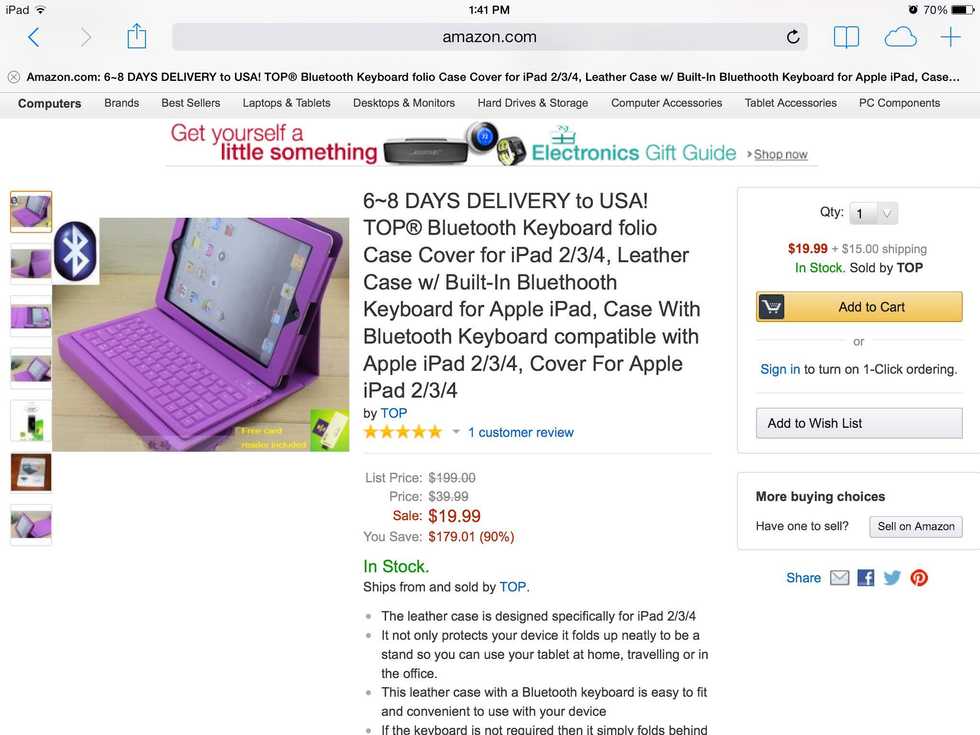Screen dimensions: 980x735
Task: Expand star rating breakdown arrow
Action: click(456, 432)
